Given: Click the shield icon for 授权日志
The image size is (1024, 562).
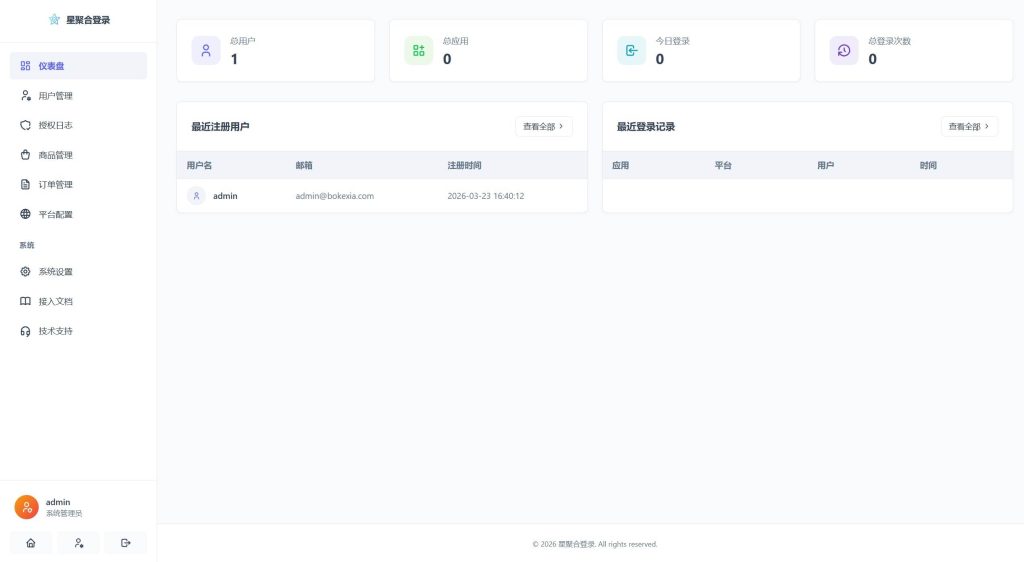Looking at the screenshot, I should point(25,125).
